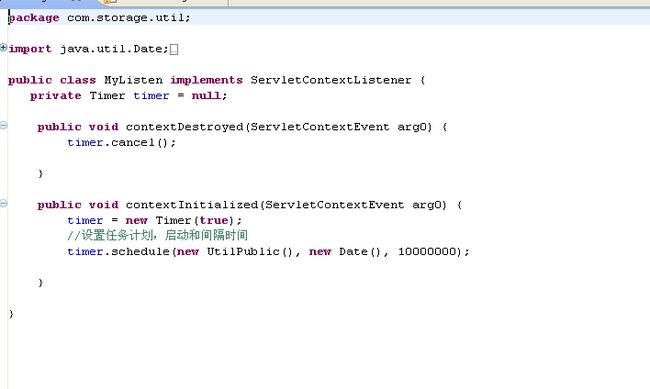This screenshot has height=389, width=650.
Task: Click new Date() in schedule call
Action: coord(344,252)
